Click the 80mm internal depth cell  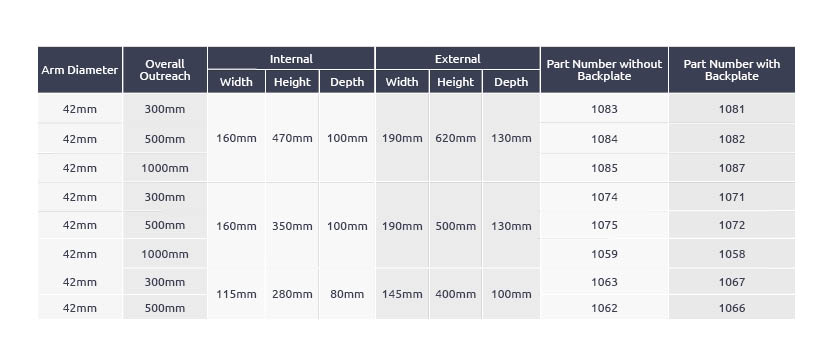pos(347,294)
